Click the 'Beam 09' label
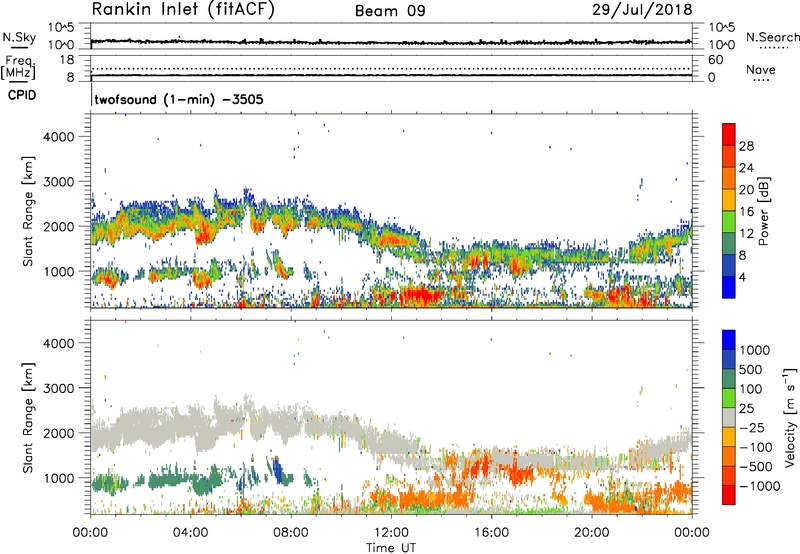 pos(390,11)
